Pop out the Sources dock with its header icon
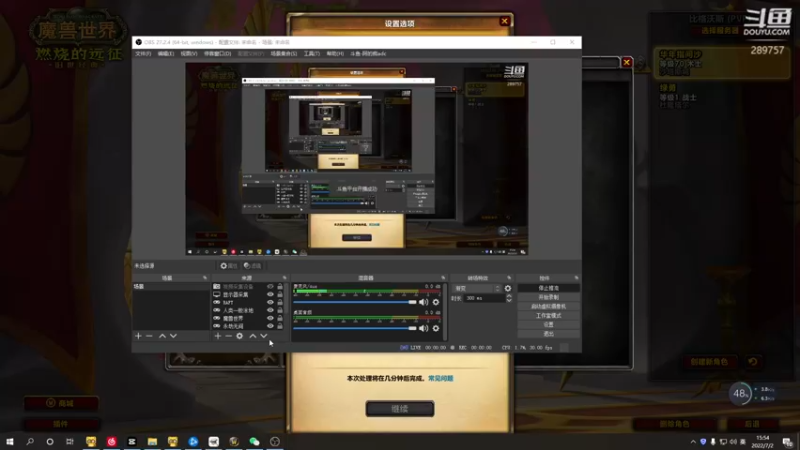This screenshot has height=450, width=800. (x=285, y=278)
